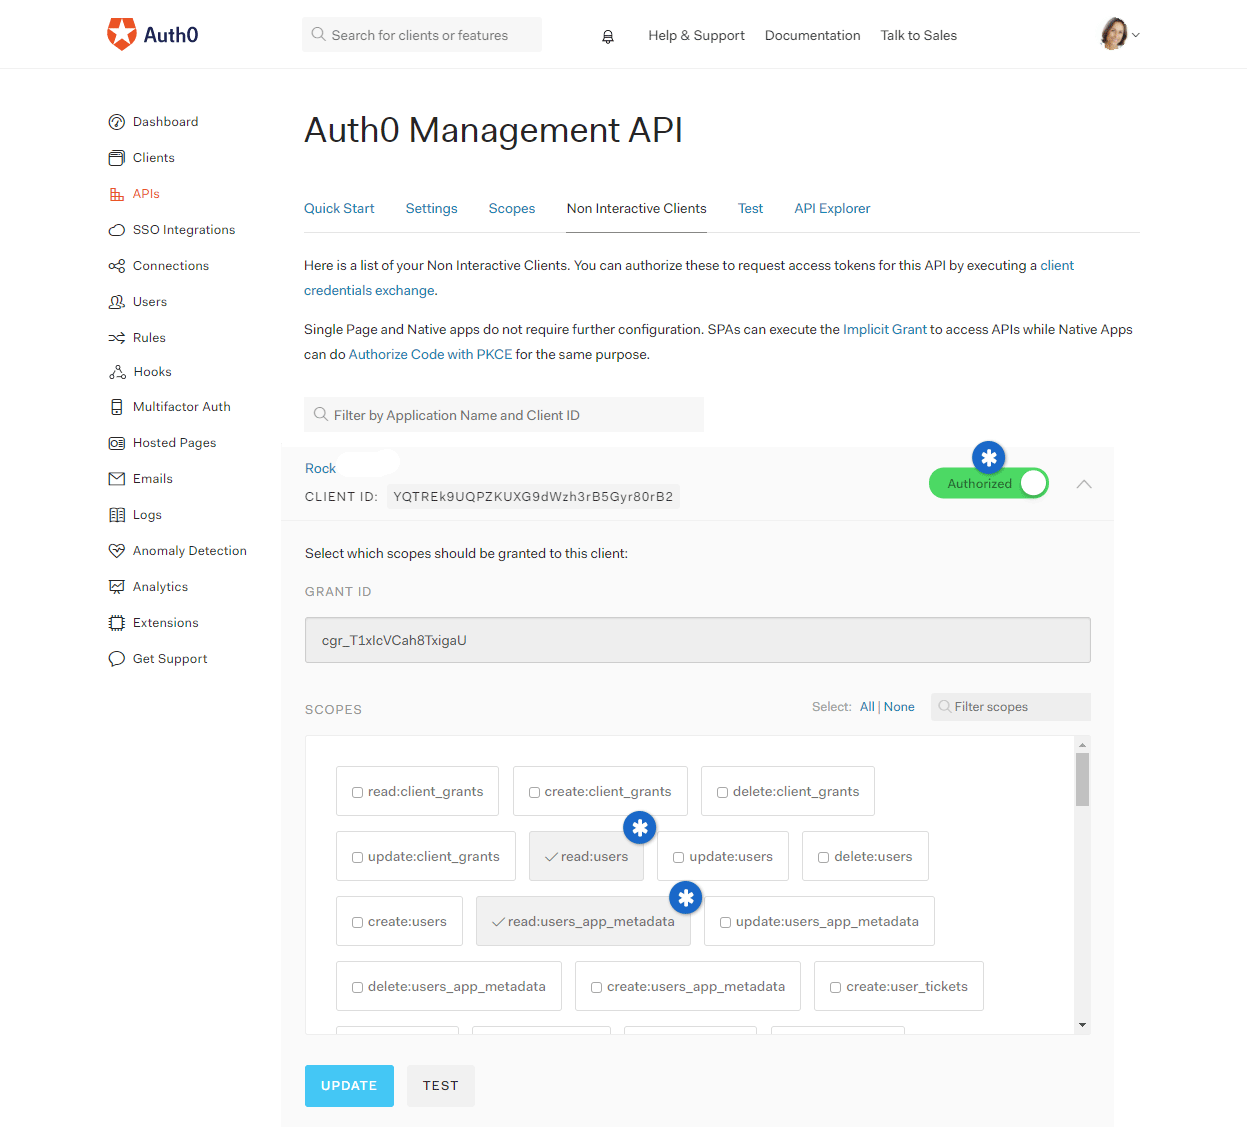The height and width of the screenshot is (1146, 1247).
Task: Click the search magnifier icon in header
Action: [x=318, y=34]
